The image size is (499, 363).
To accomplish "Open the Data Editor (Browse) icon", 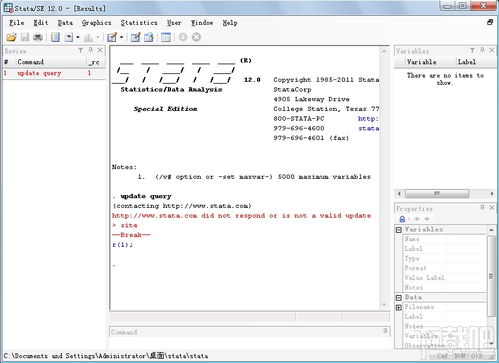I will pyautogui.click(x=149, y=37).
